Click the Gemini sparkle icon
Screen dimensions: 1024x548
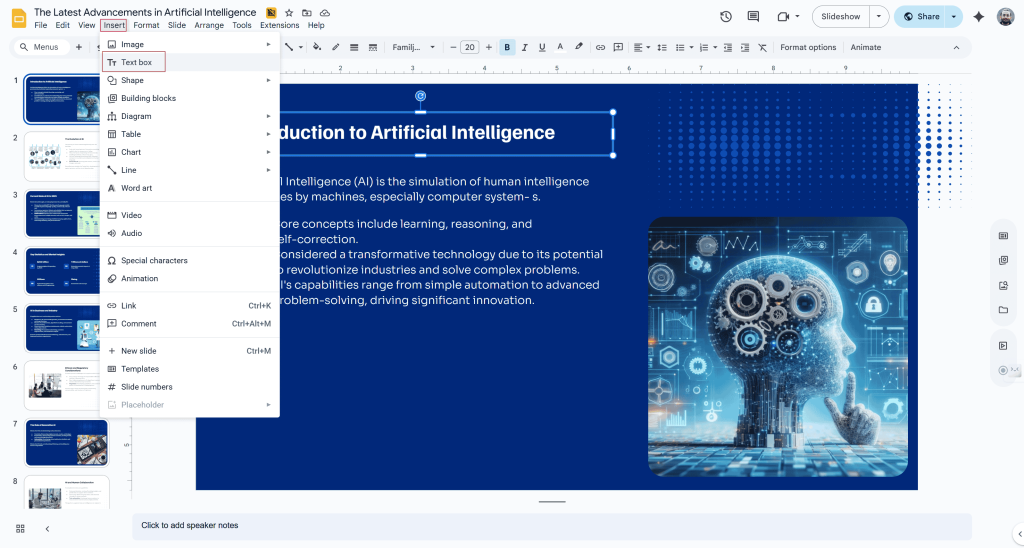pos(978,16)
